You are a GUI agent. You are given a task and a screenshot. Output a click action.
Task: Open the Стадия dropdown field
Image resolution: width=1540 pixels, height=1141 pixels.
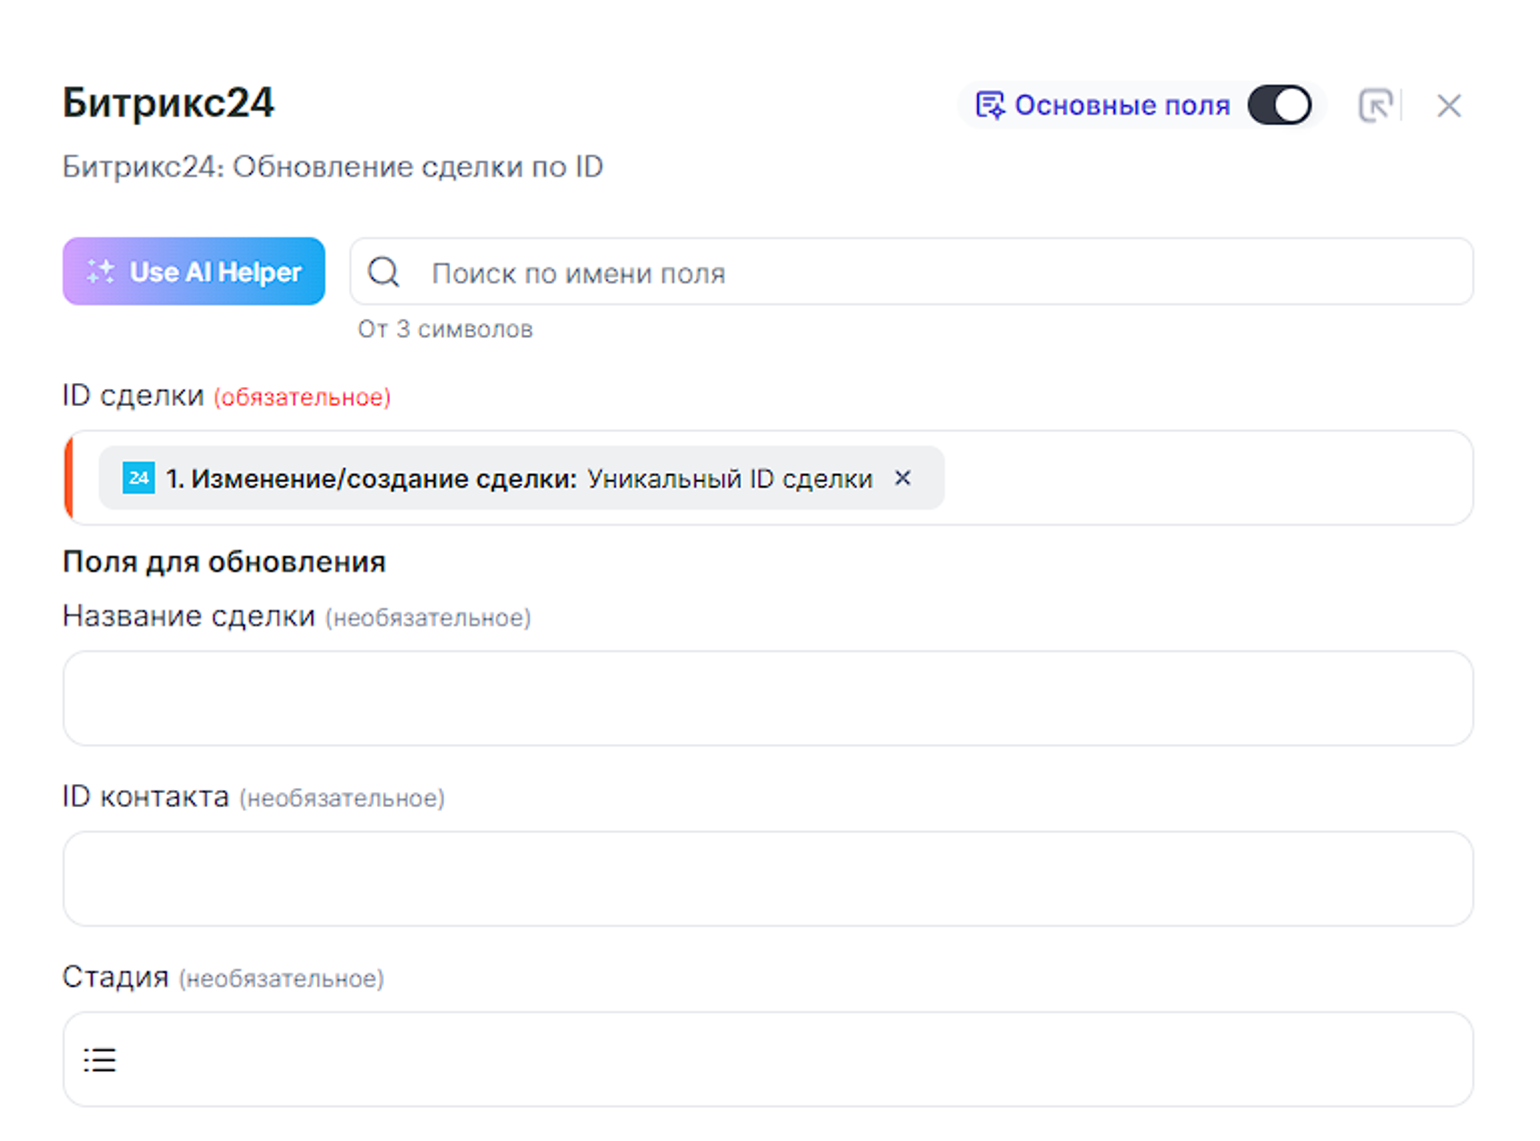tap(767, 1058)
